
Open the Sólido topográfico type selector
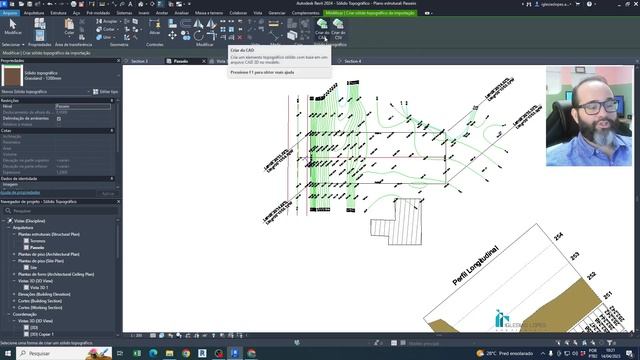[x=60, y=76]
